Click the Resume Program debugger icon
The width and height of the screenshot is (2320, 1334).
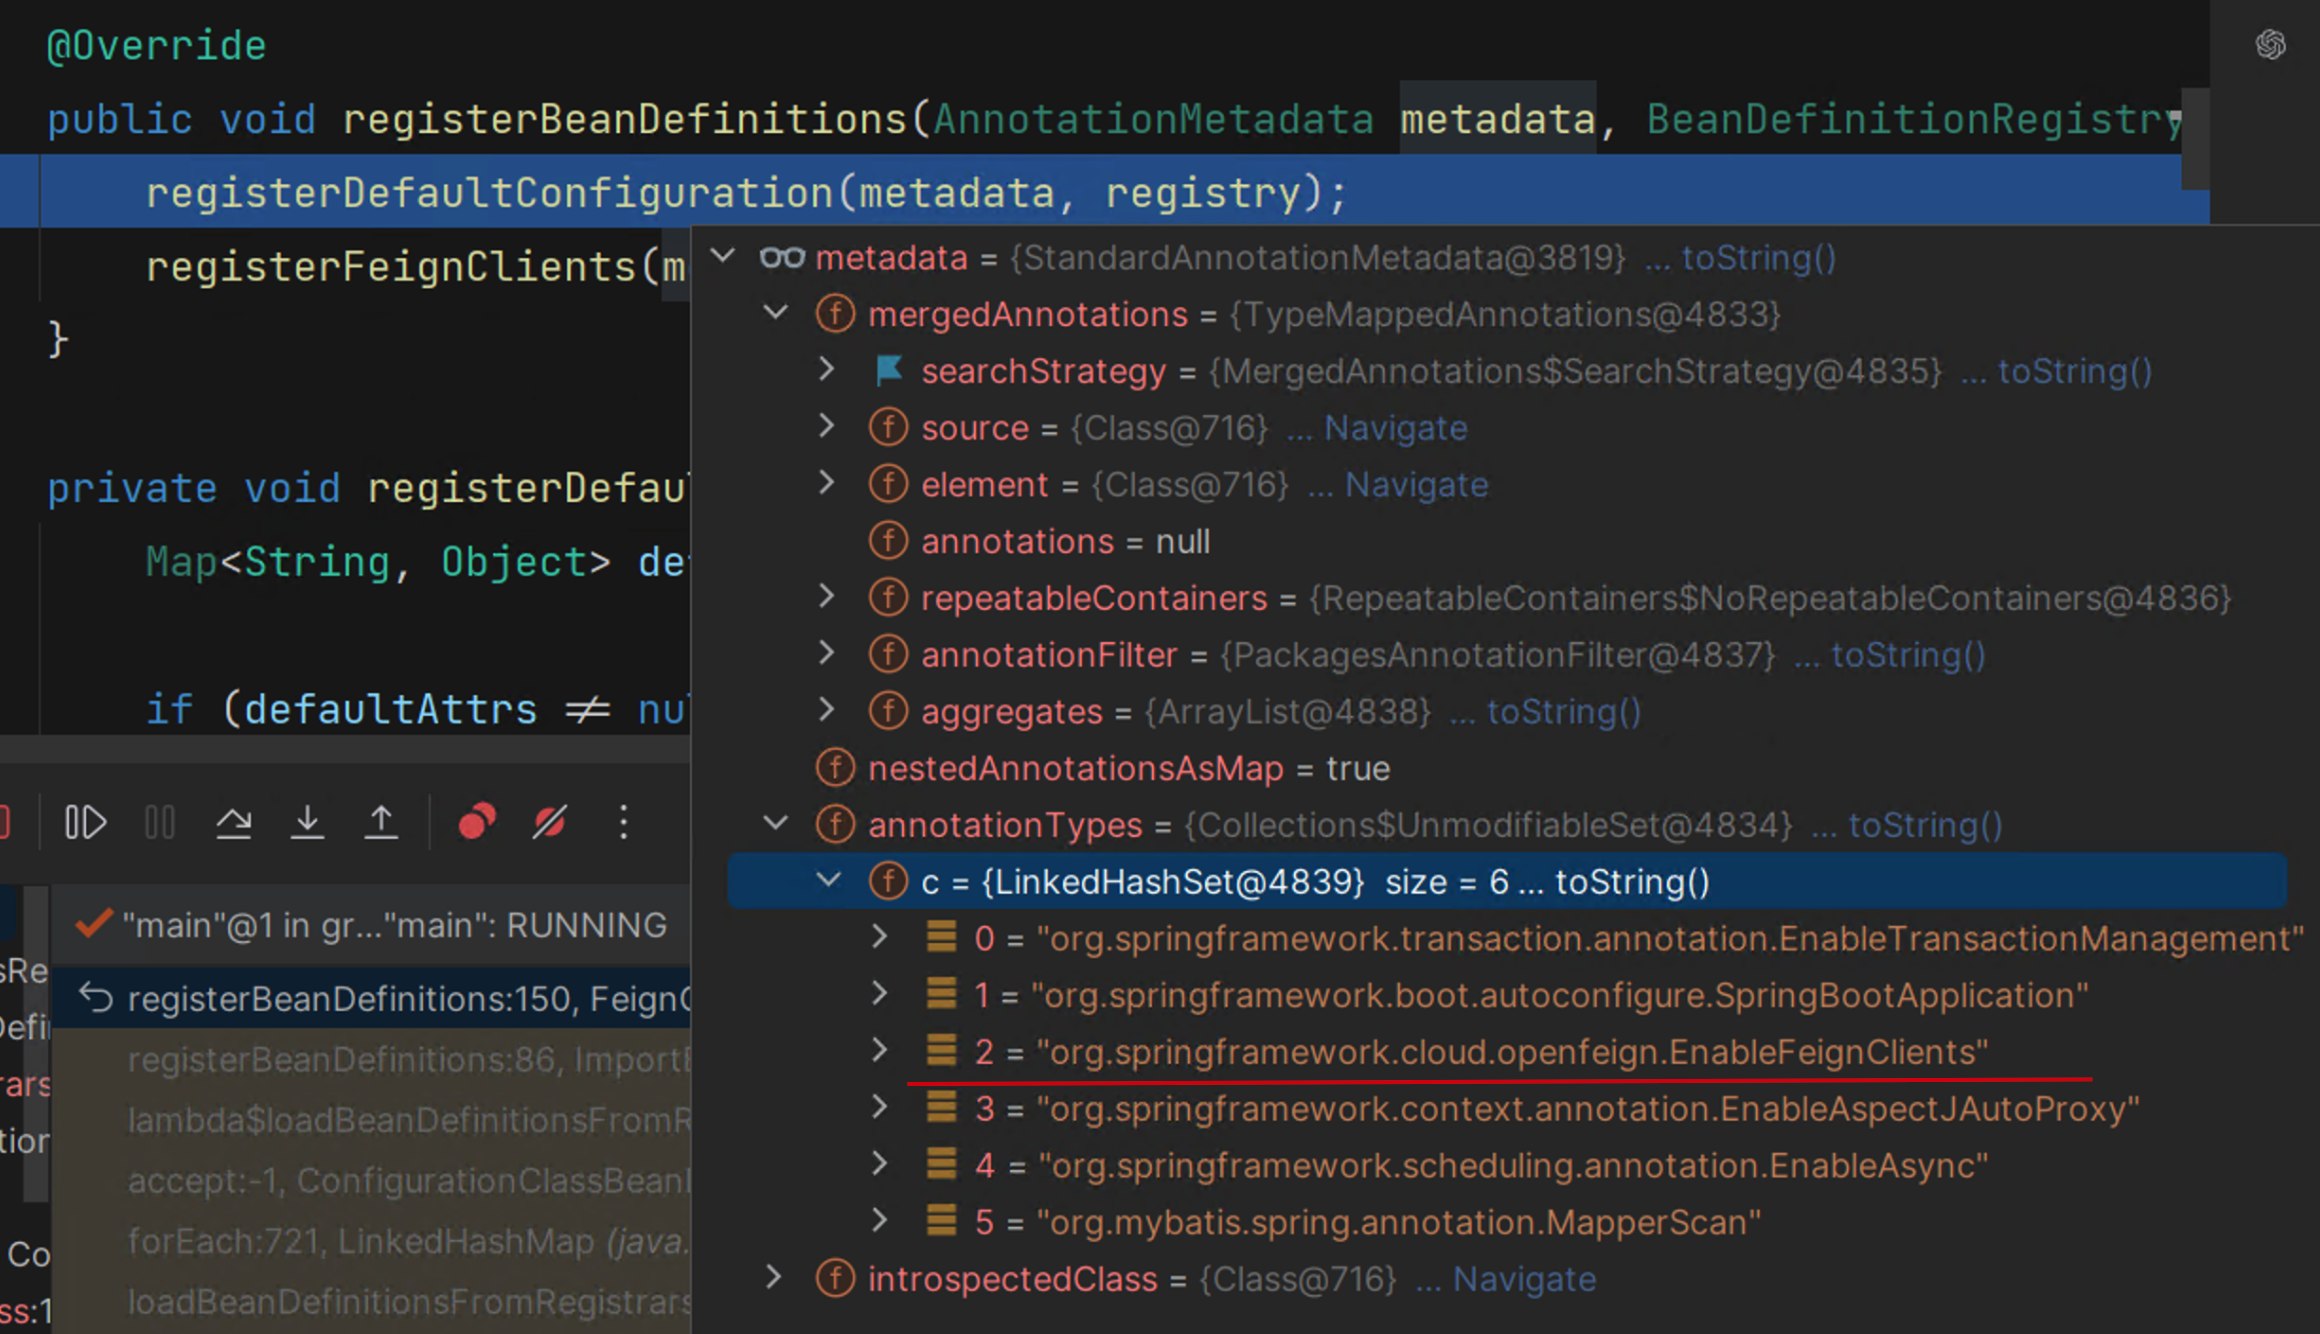pos(85,822)
